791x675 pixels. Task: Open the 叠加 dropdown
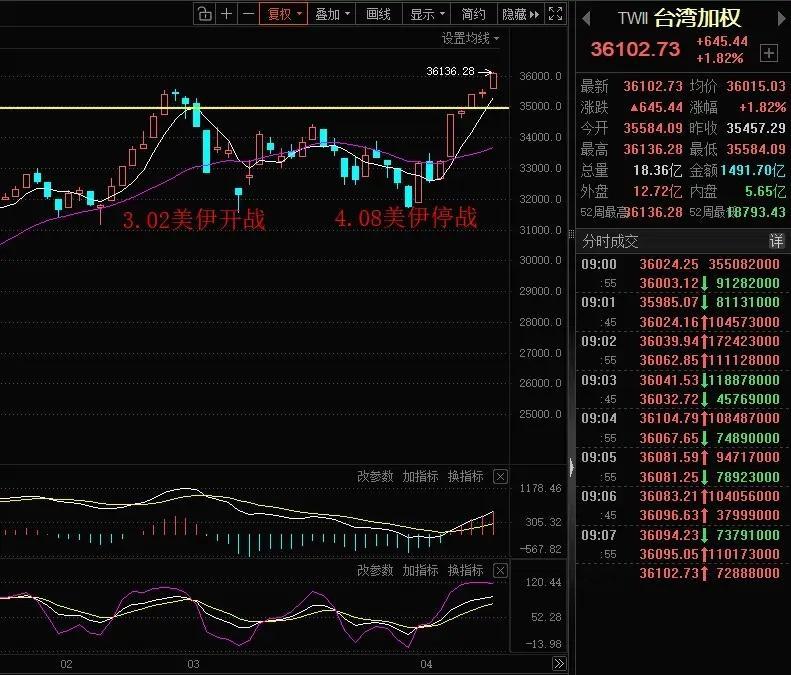point(332,14)
